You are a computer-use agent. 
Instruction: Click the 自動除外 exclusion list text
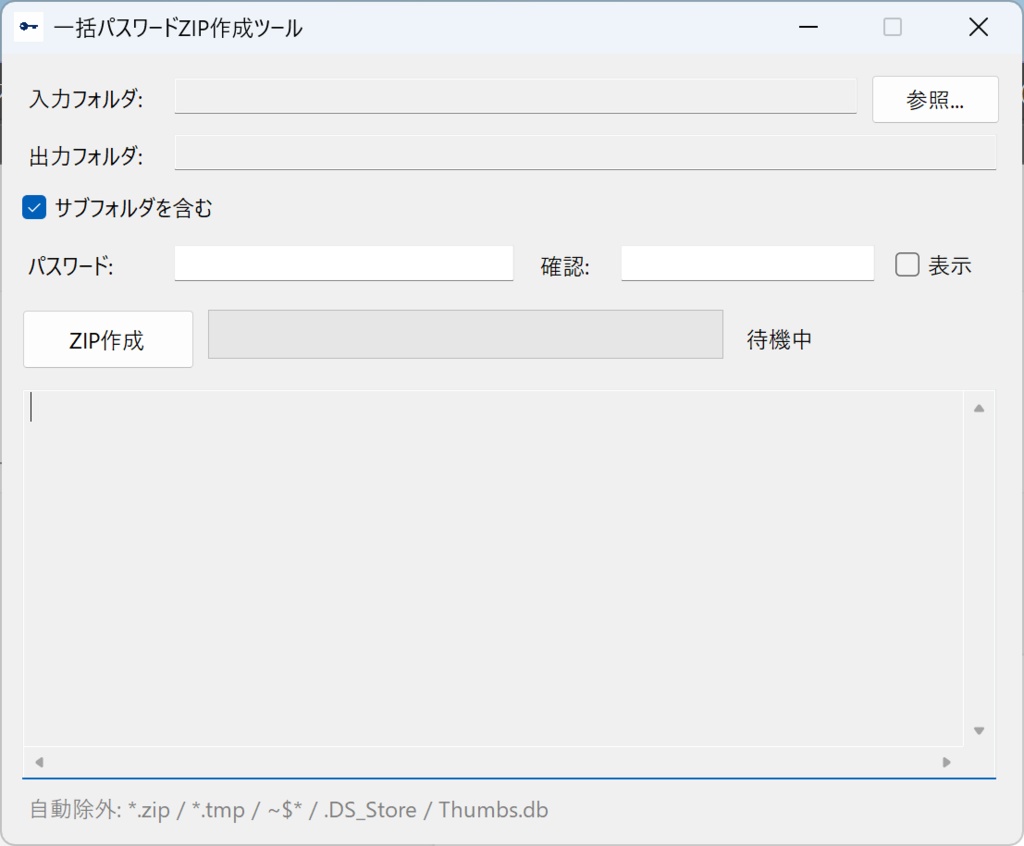coord(288,810)
